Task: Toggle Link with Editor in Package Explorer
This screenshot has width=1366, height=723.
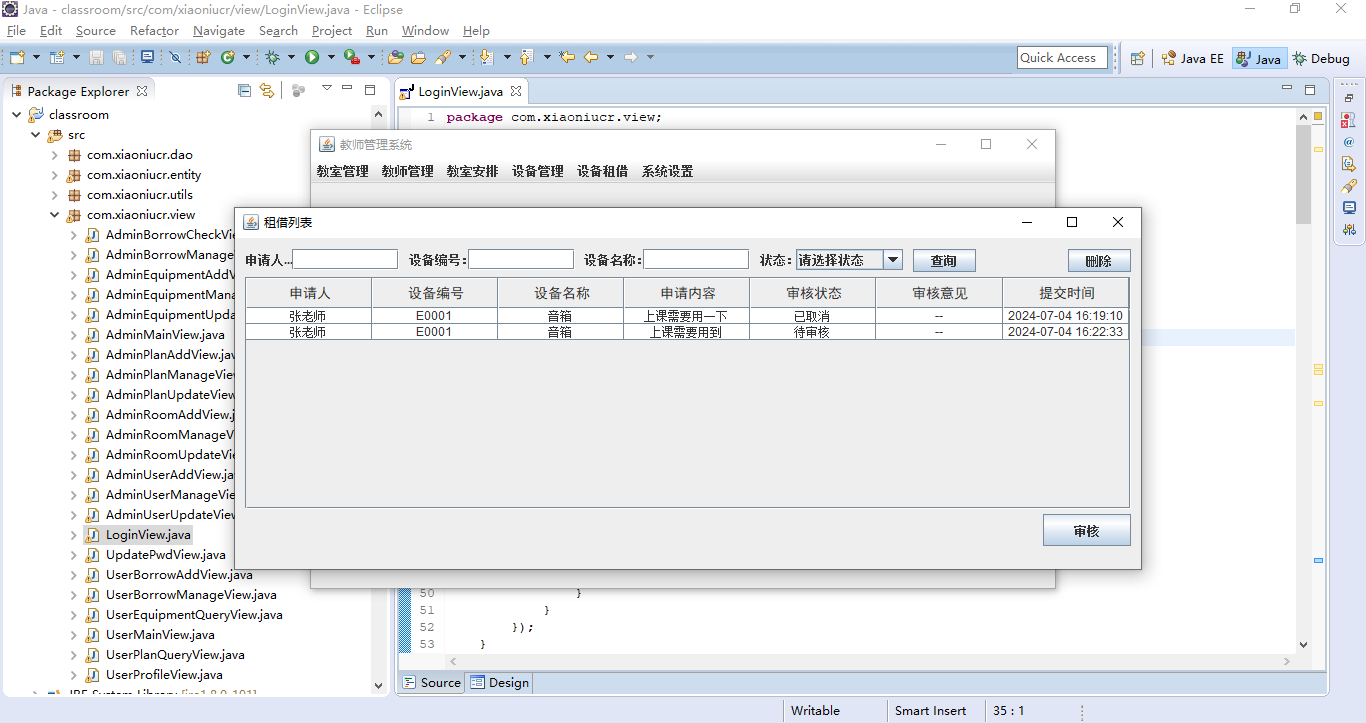Action: click(267, 90)
